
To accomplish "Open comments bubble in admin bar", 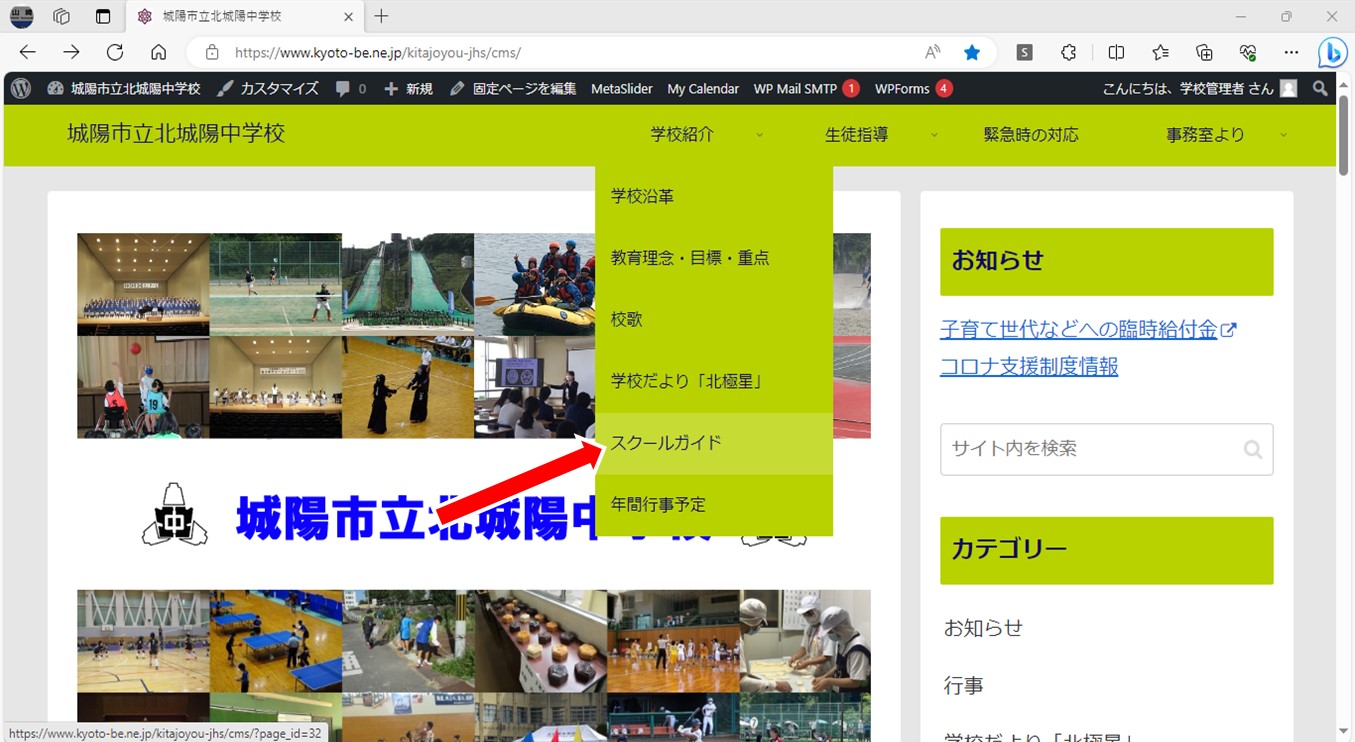I will coord(351,88).
